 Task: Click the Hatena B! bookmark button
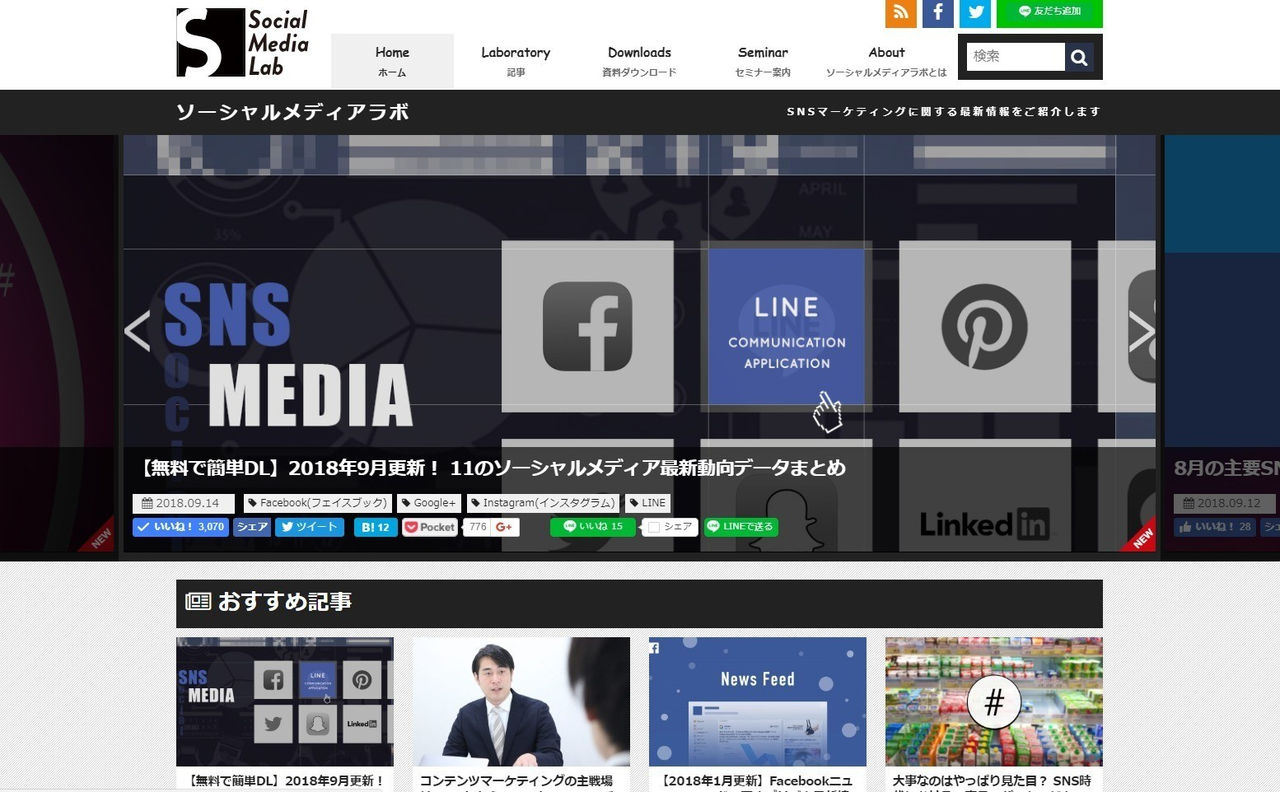(375, 527)
